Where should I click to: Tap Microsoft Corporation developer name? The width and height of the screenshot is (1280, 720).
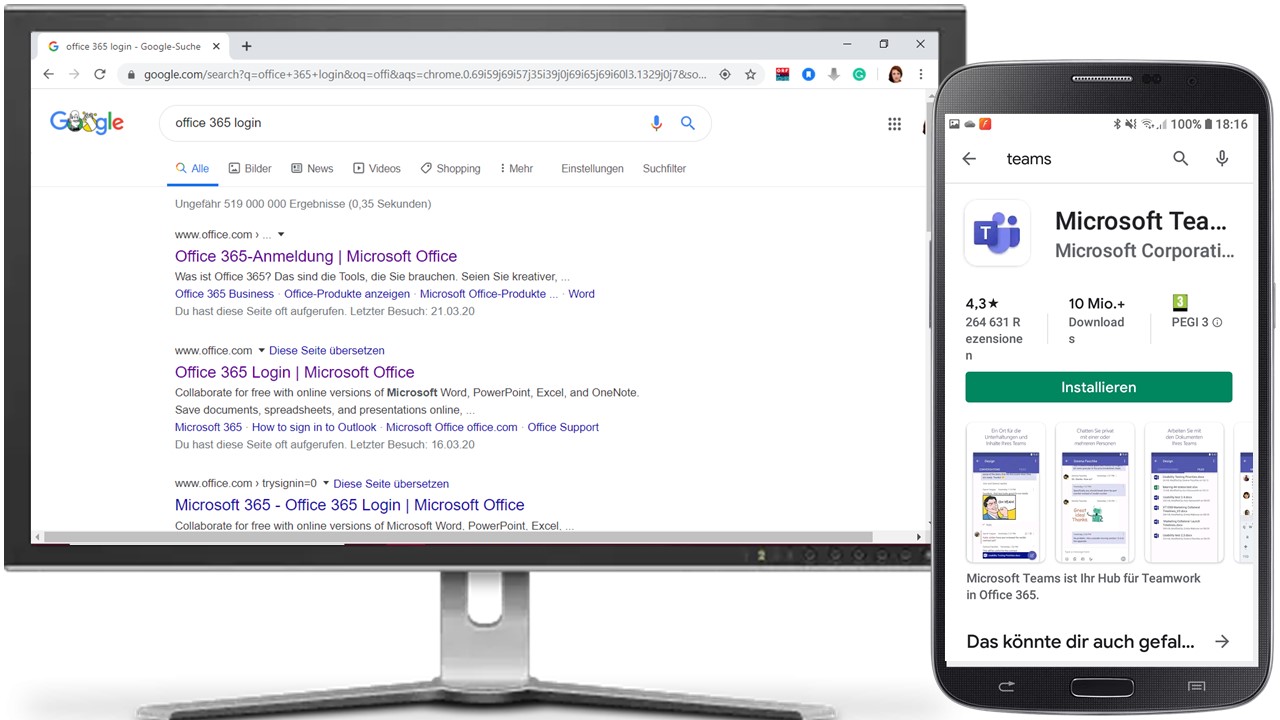coord(1145,251)
